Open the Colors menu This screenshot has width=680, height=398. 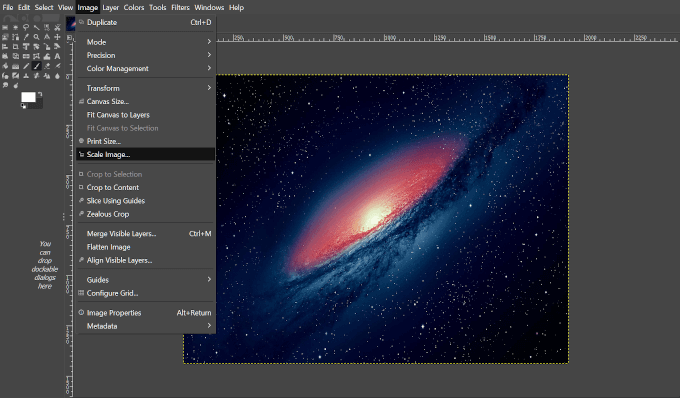tap(134, 7)
